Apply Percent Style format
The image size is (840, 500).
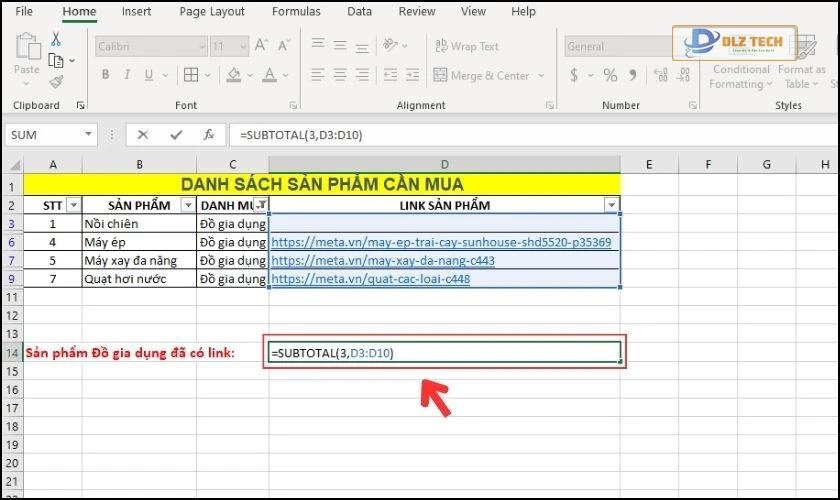coord(609,76)
